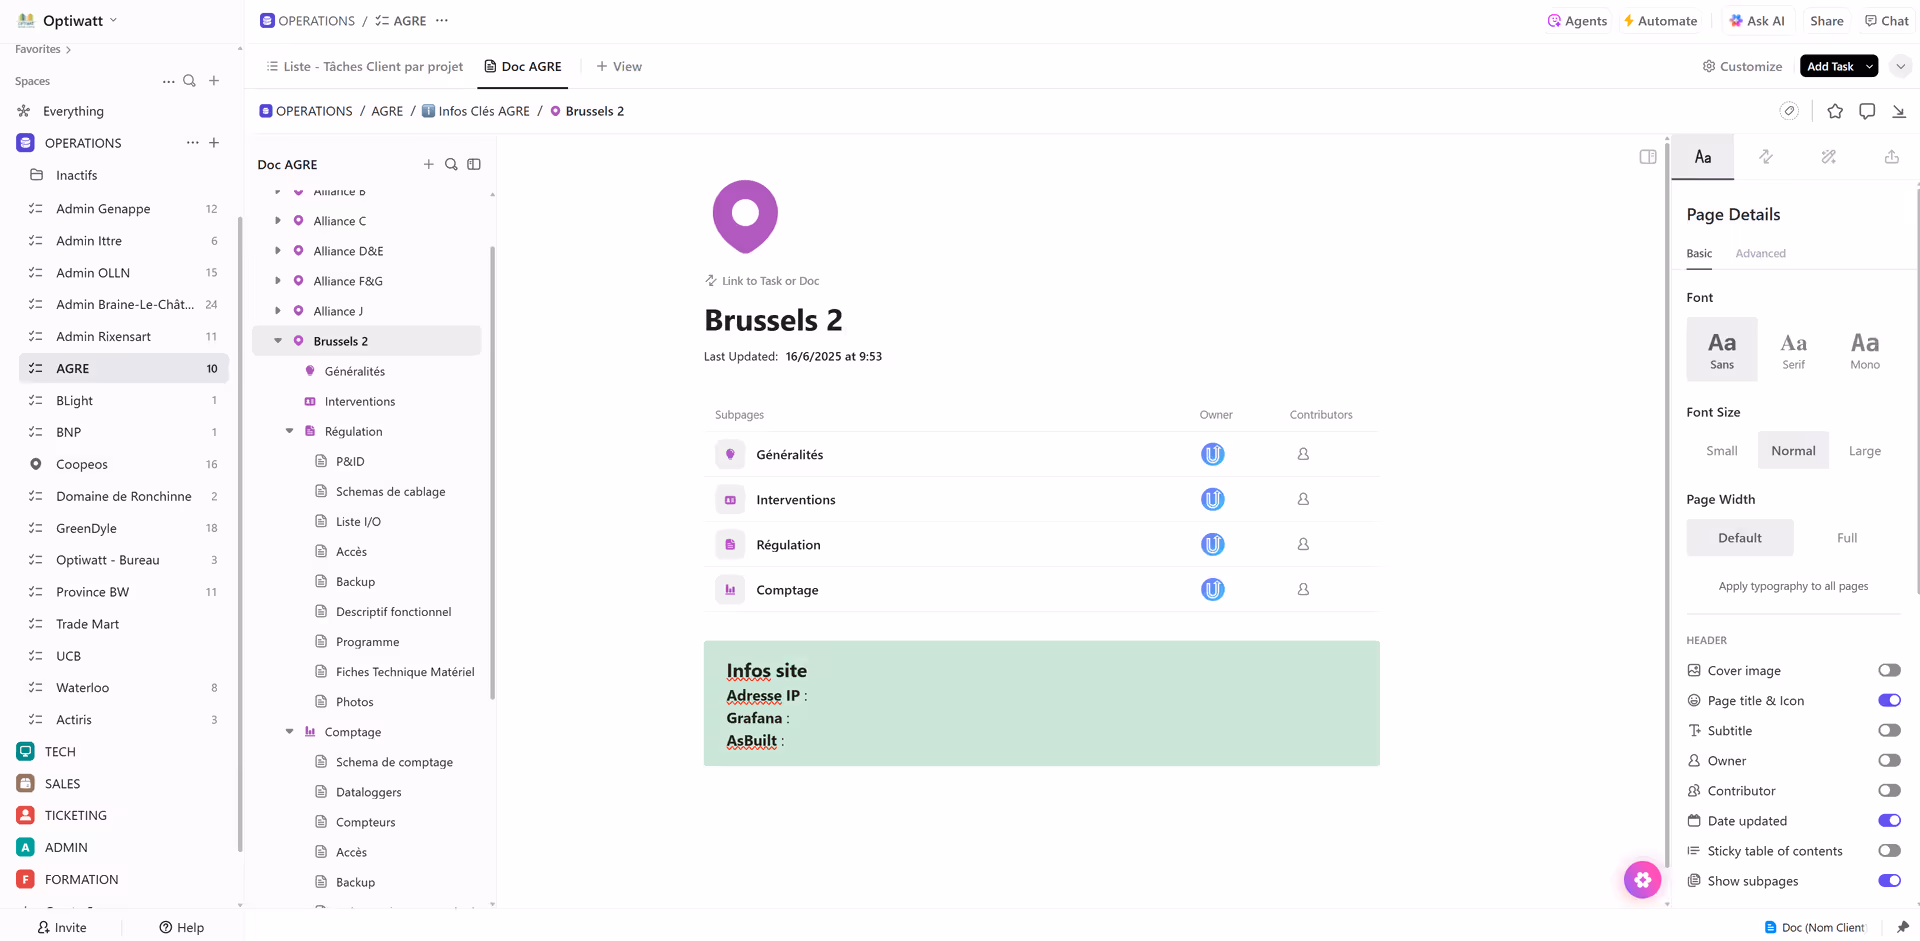Open the Advanced tab in Page Details
Viewport: 1920px width, 941px height.
[1760, 253]
